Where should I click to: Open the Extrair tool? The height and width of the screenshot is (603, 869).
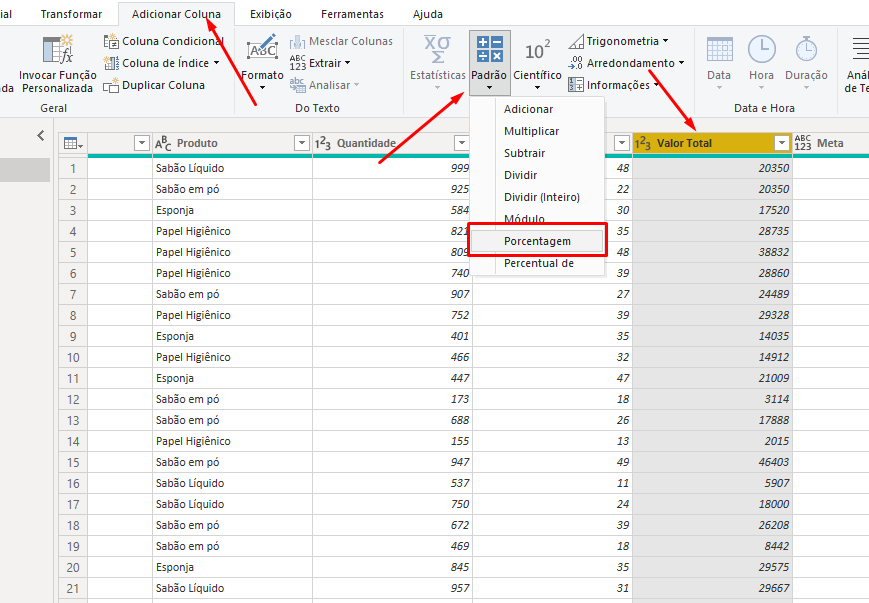(x=320, y=62)
